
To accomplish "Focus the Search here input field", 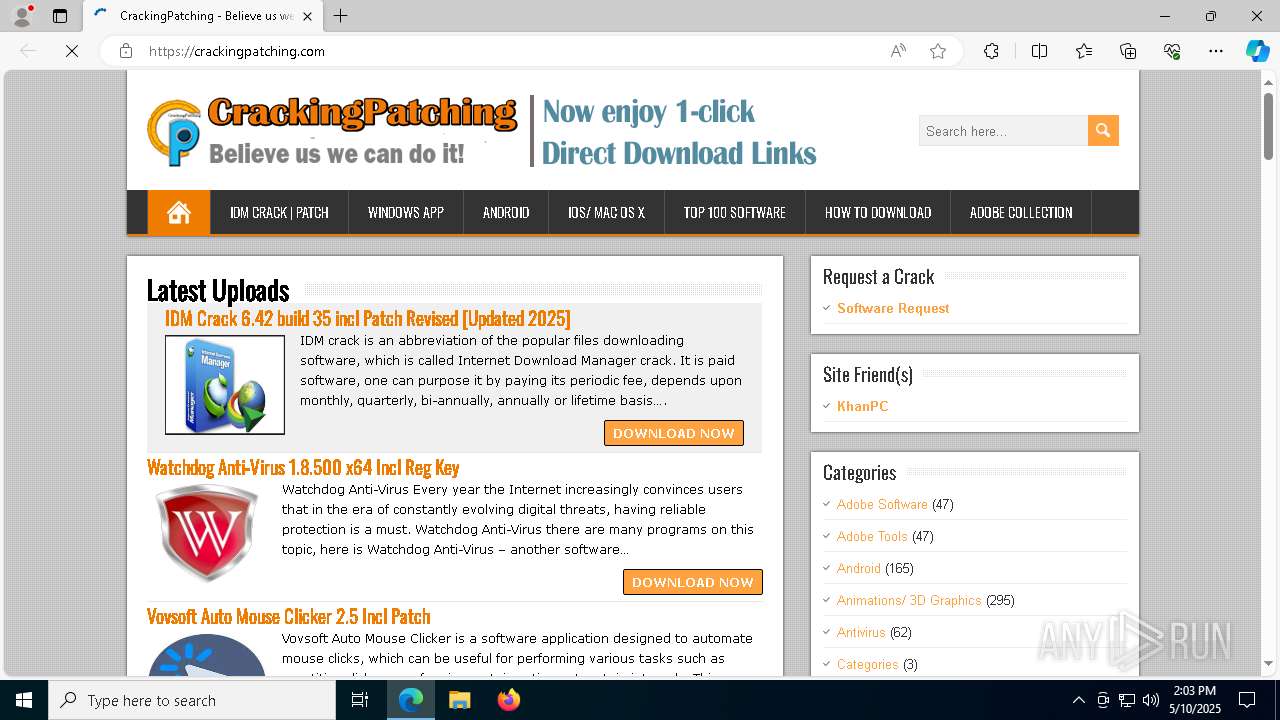I will [1003, 131].
